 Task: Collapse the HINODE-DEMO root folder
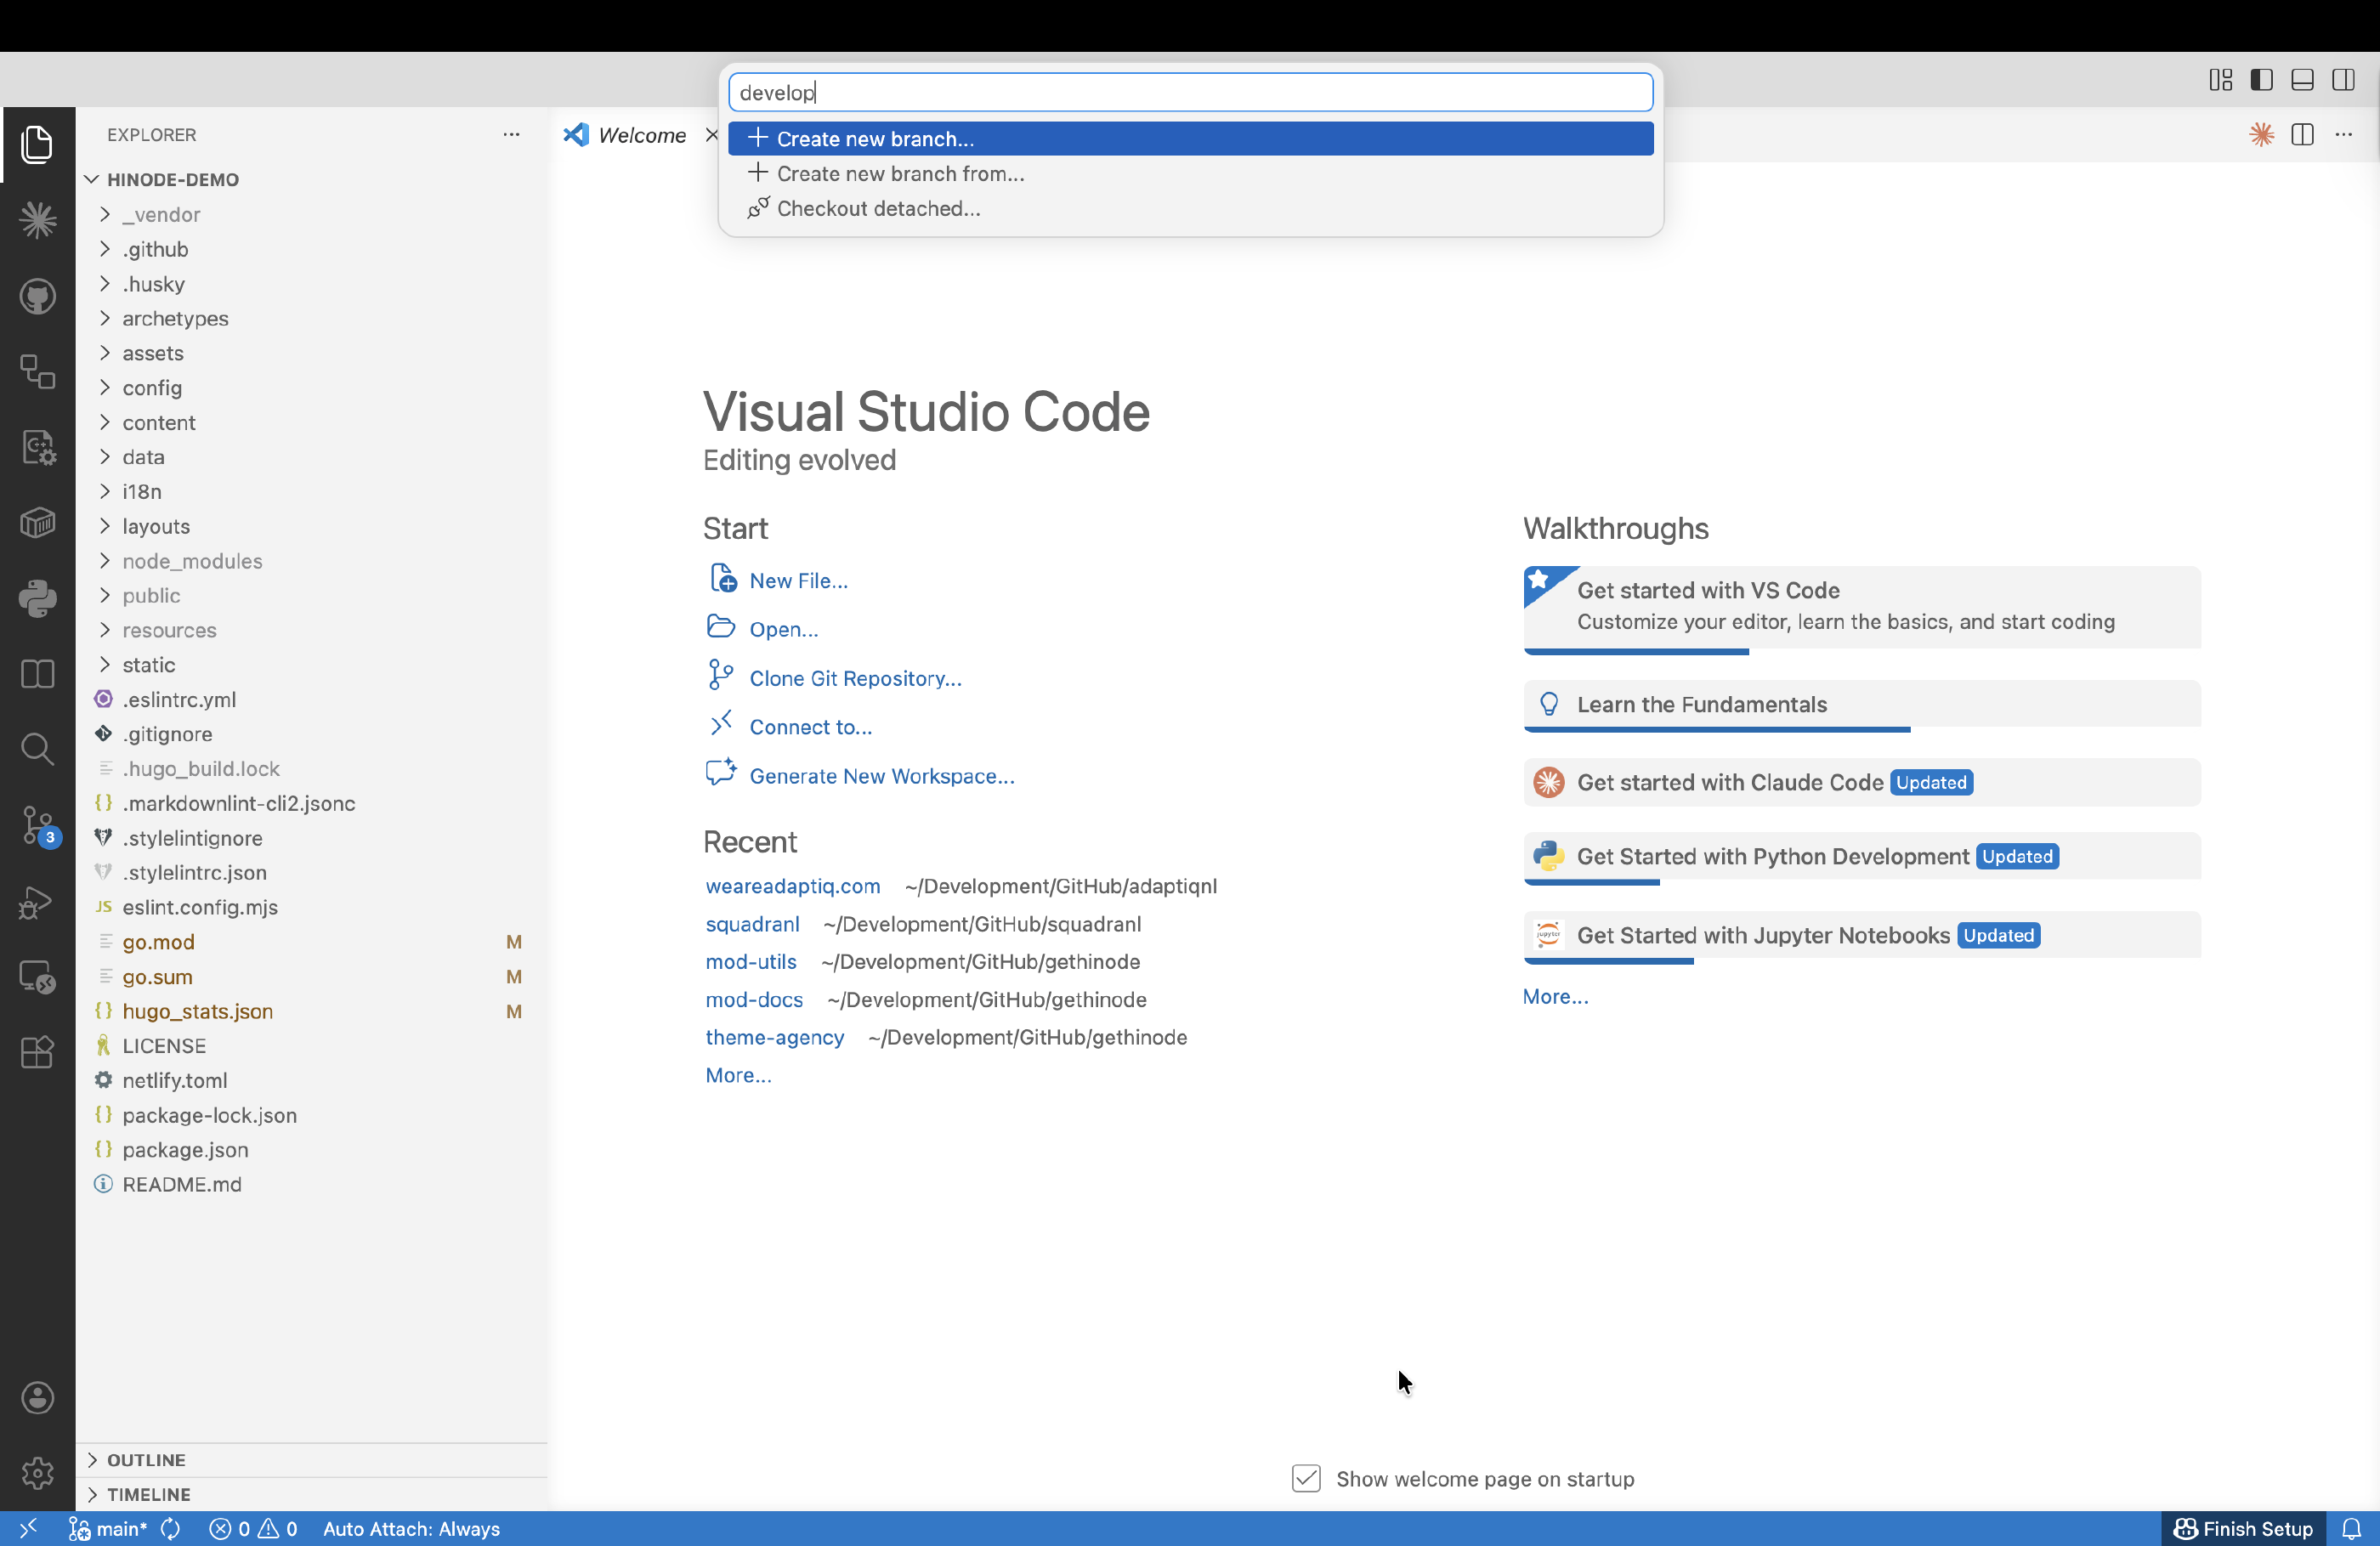click(x=172, y=179)
